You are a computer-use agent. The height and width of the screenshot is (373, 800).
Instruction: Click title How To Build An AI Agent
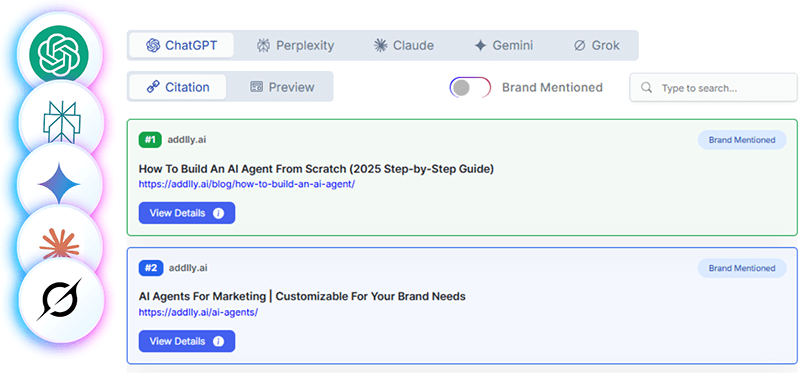[316, 169]
